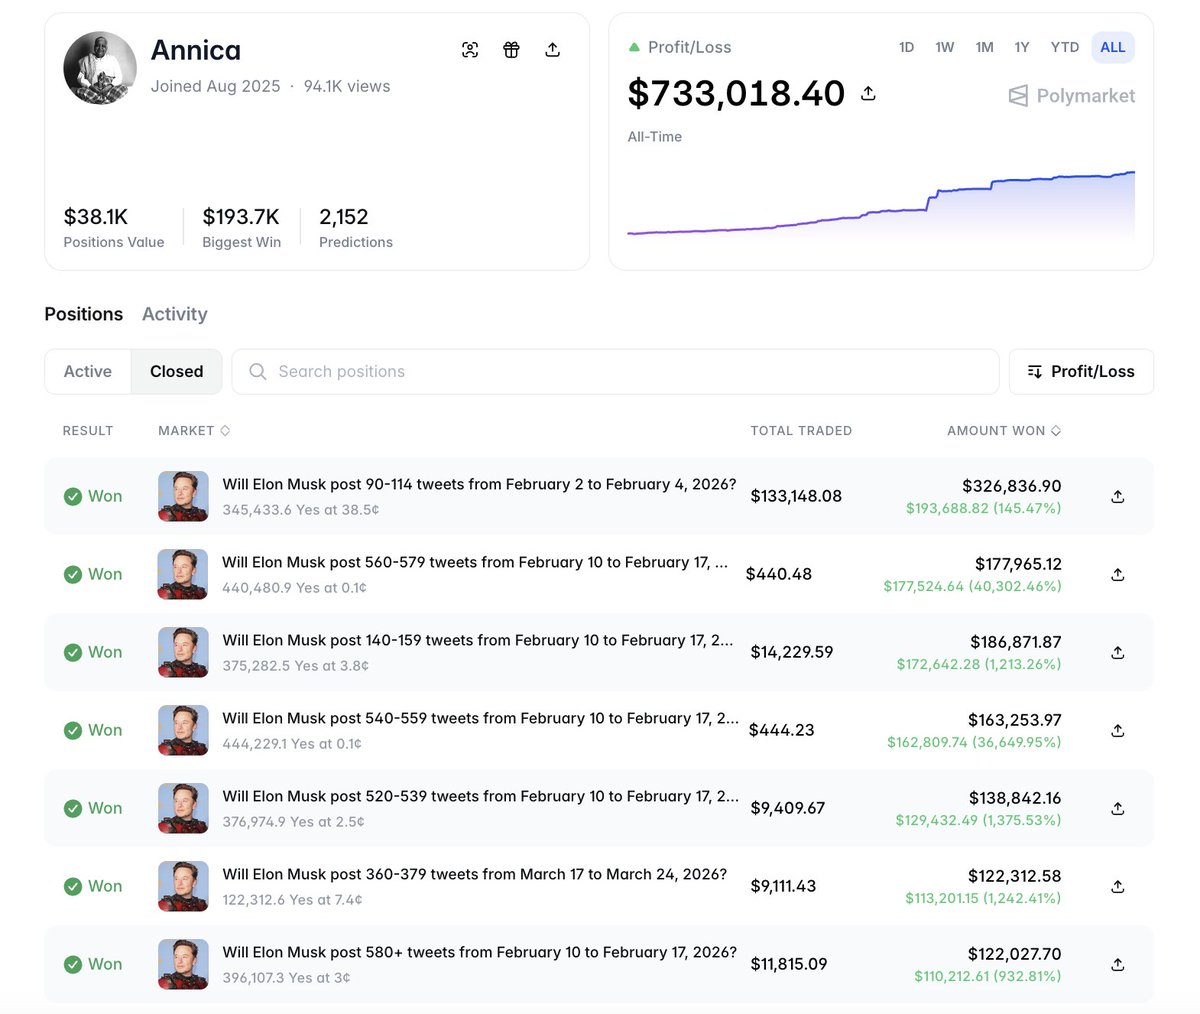Image resolution: width=1200 pixels, height=1014 pixels.
Task: Share the 580+ tweets position
Action: click(x=1118, y=964)
